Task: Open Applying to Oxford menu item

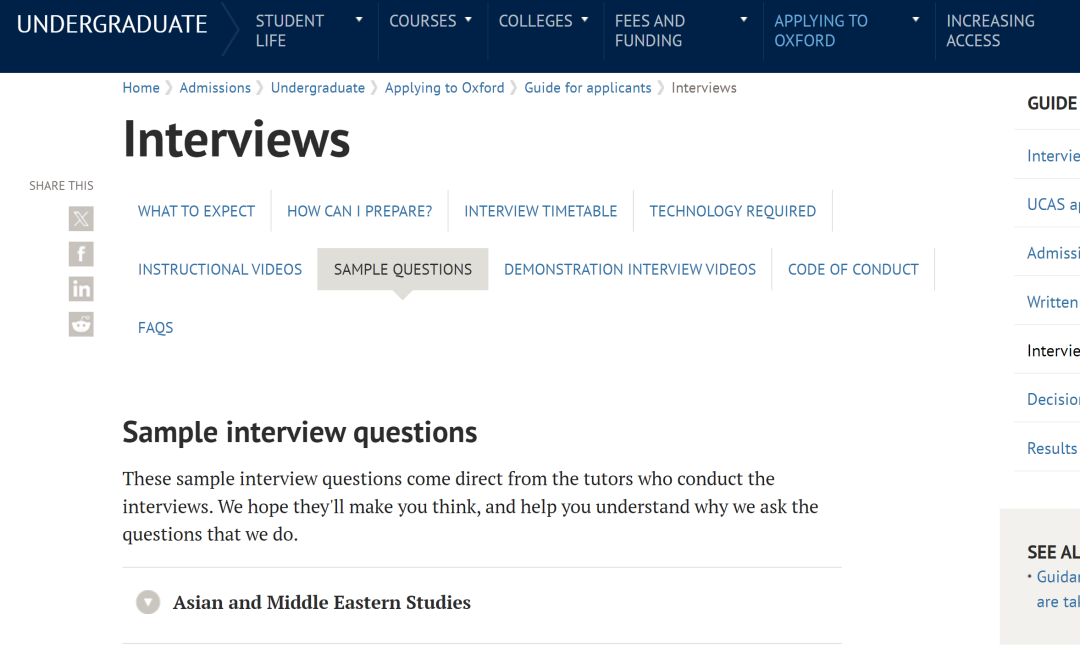Action: (820, 31)
